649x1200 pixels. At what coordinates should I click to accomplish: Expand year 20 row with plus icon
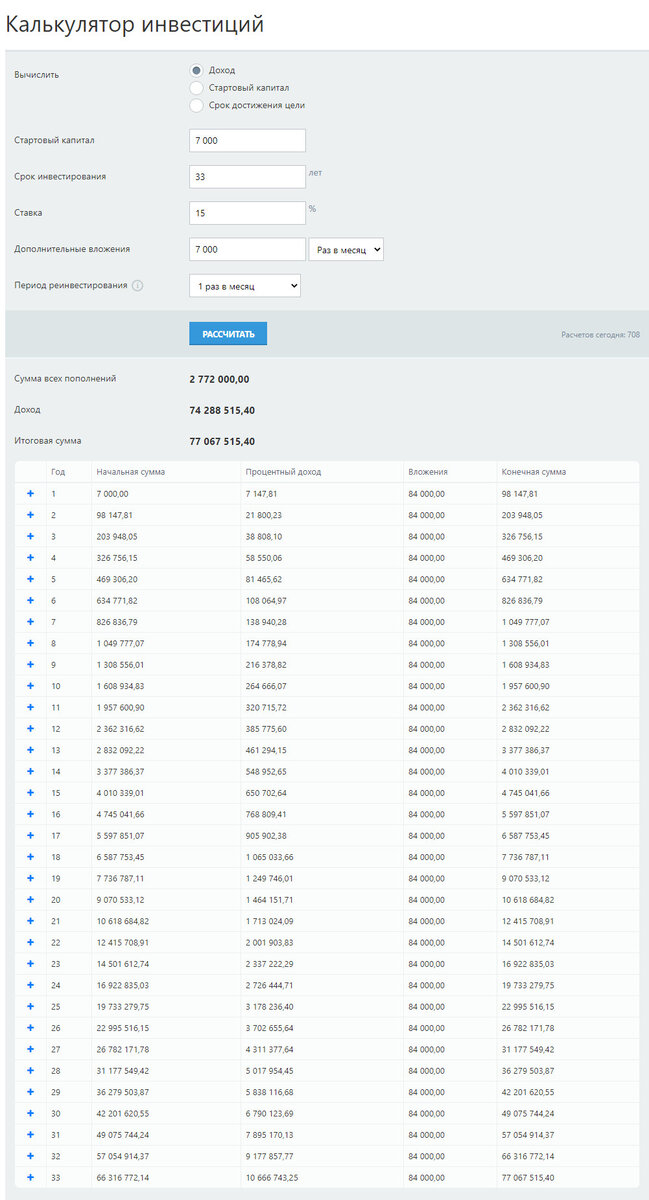[30, 900]
